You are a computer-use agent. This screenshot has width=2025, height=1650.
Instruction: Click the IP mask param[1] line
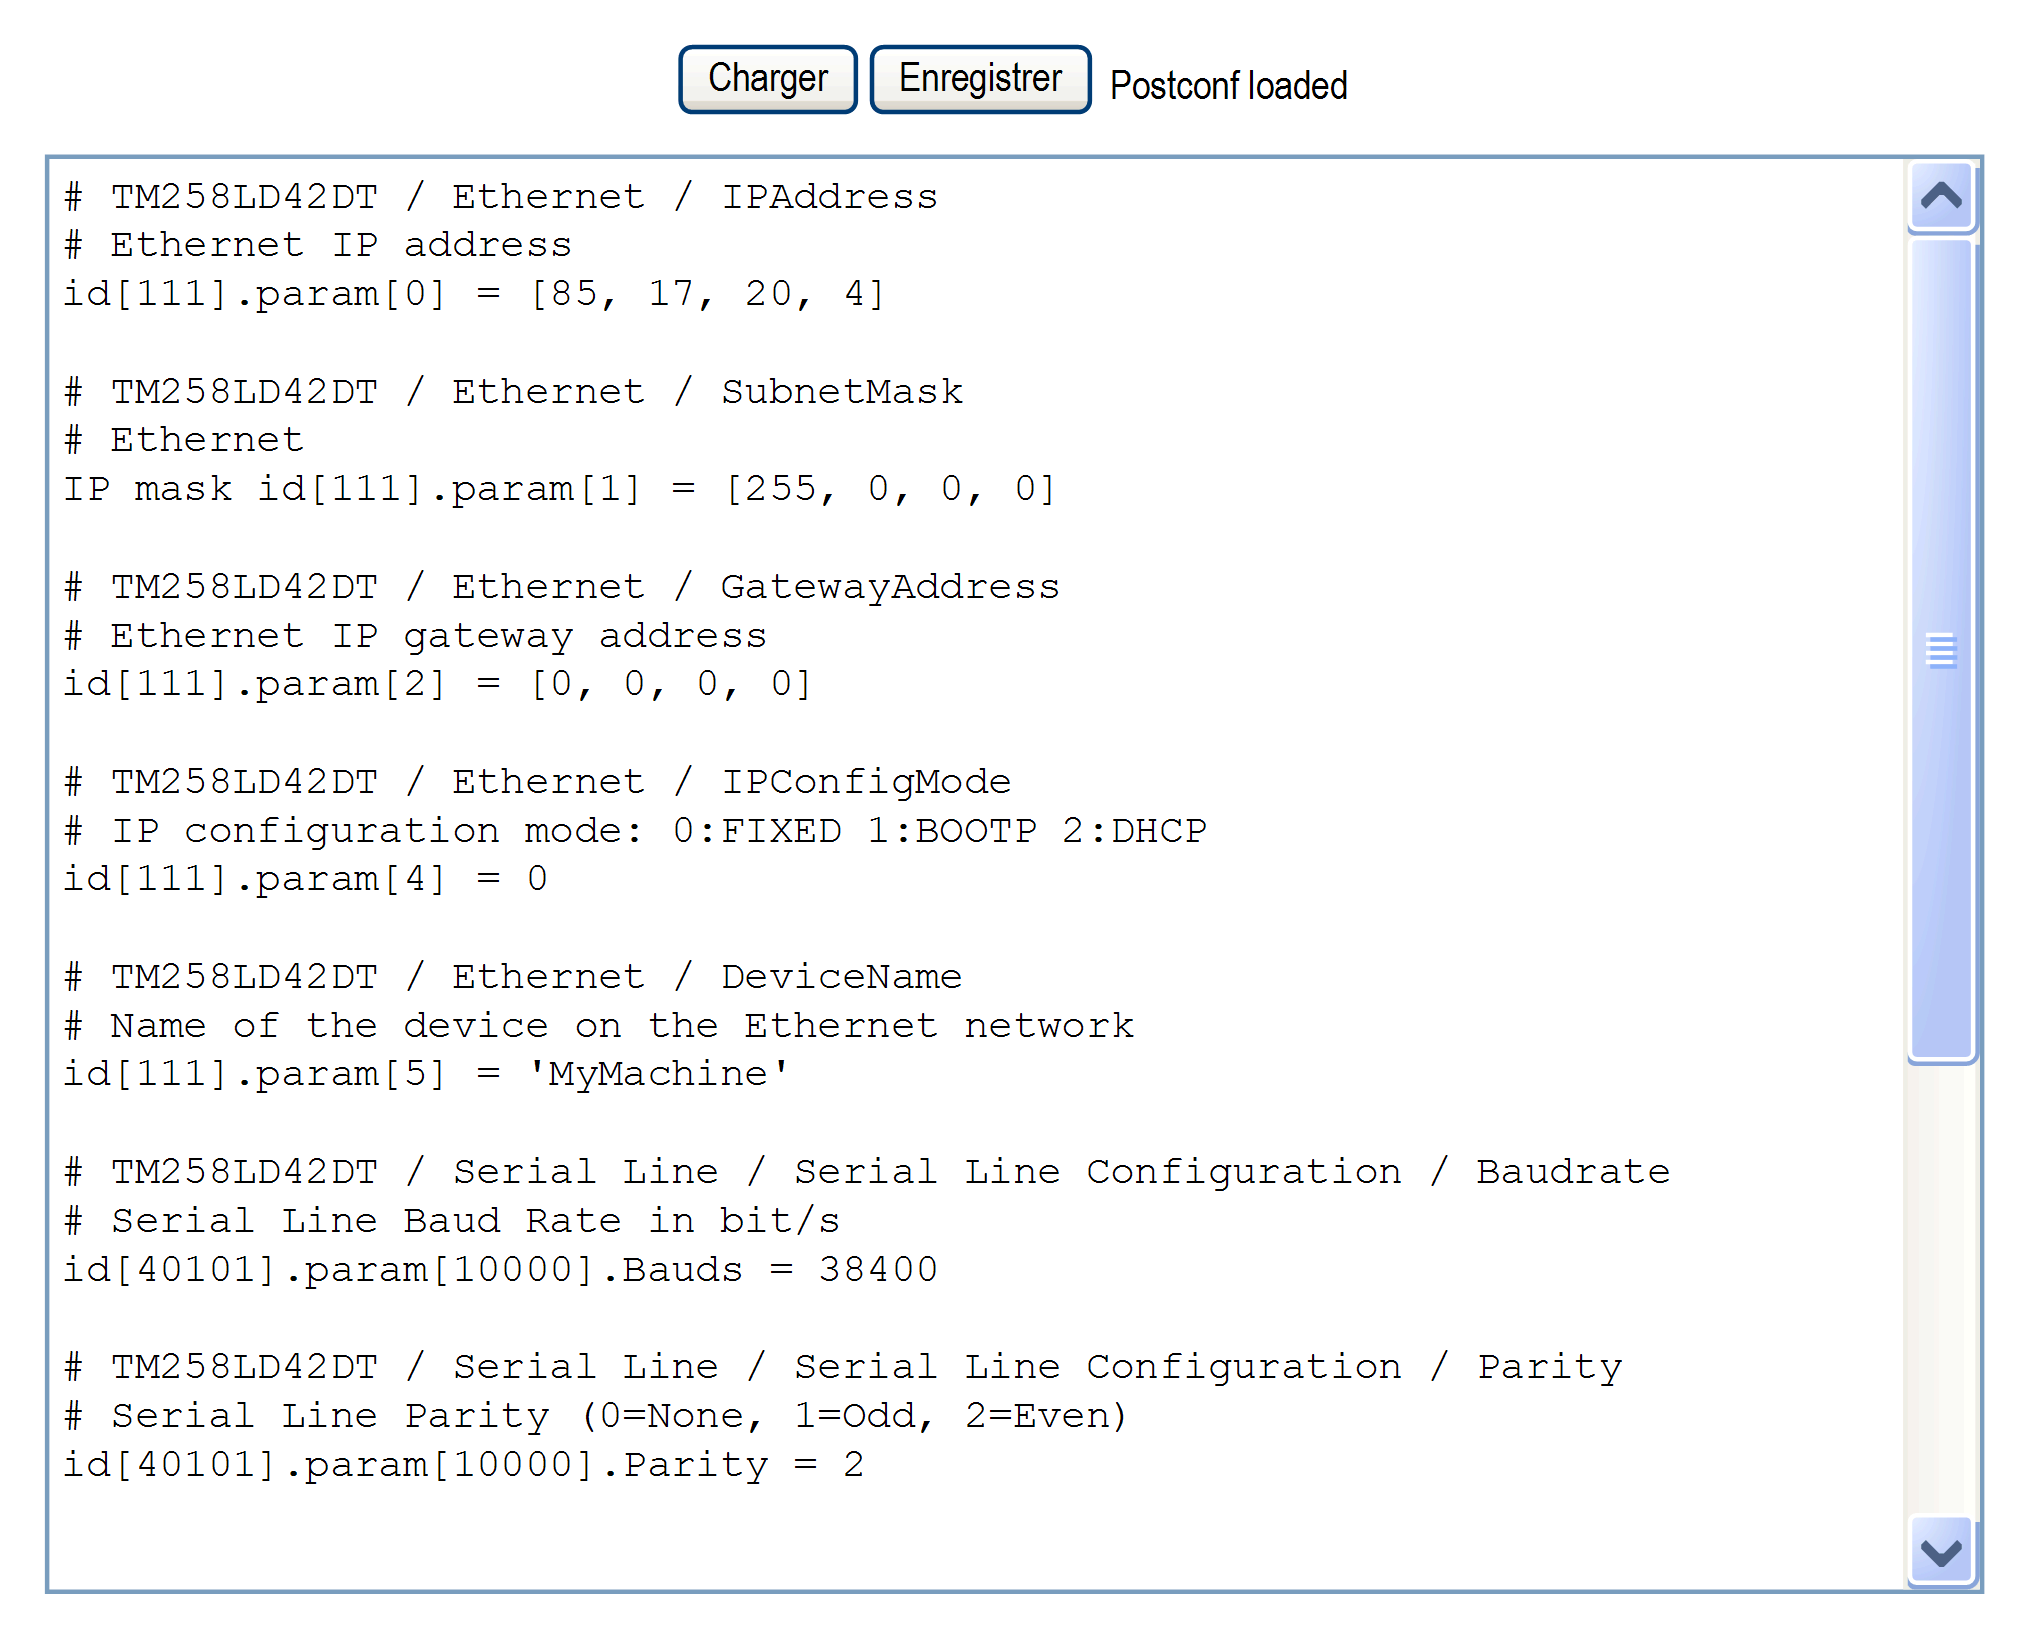[x=558, y=489]
